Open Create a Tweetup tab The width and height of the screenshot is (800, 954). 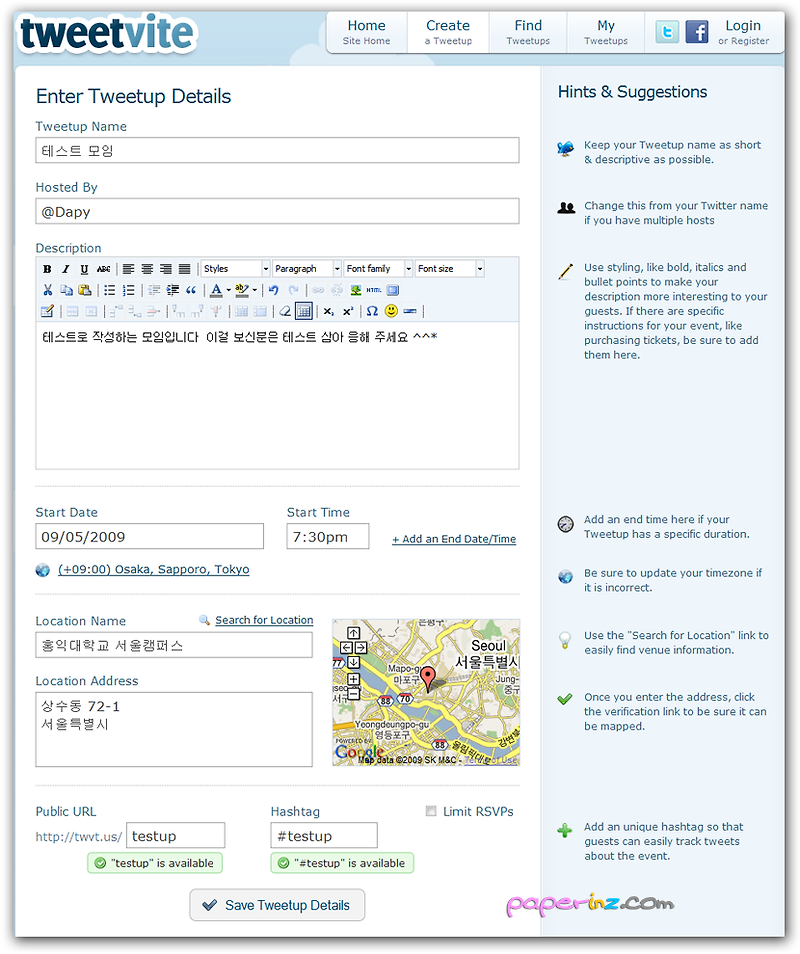pos(448,32)
